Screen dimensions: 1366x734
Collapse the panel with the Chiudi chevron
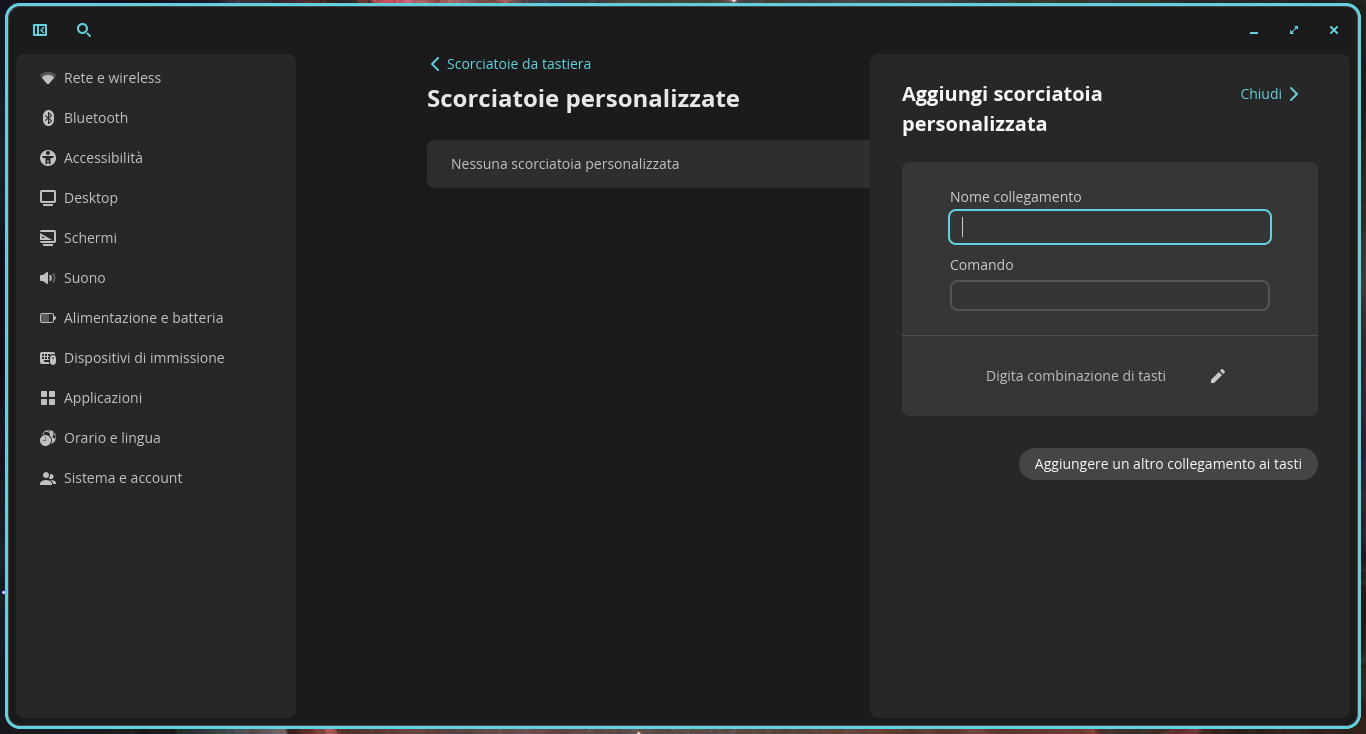pos(1294,94)
